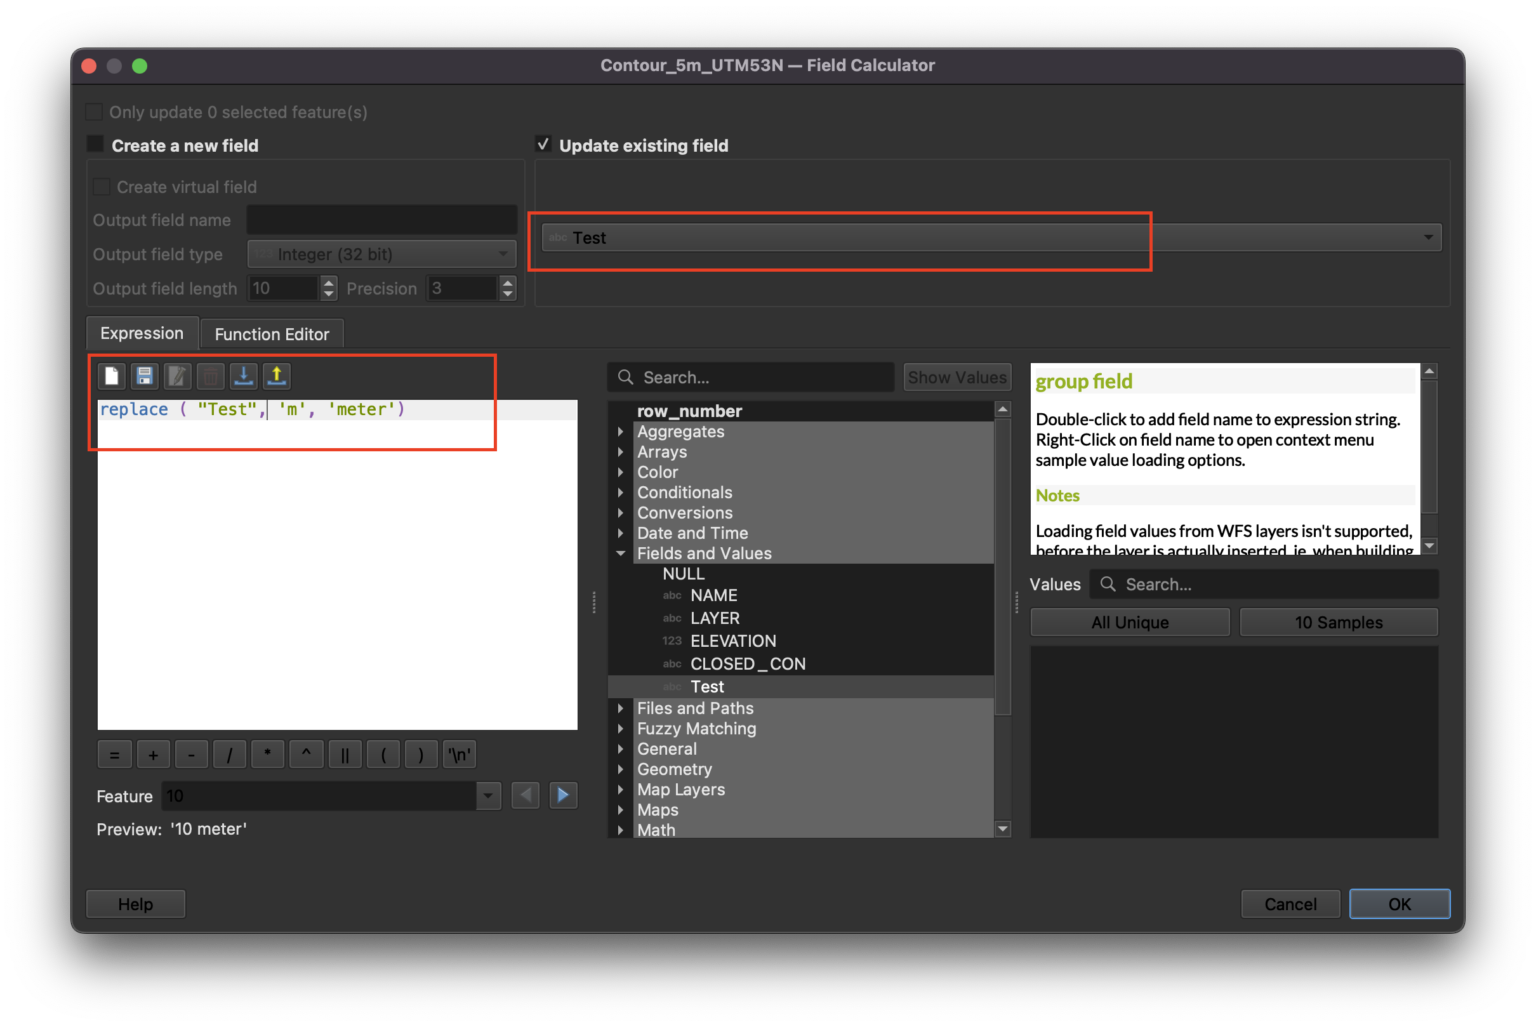1536x1027 pixels.
Task: Click the export user expressions icon
Action: tap(276, 376)
